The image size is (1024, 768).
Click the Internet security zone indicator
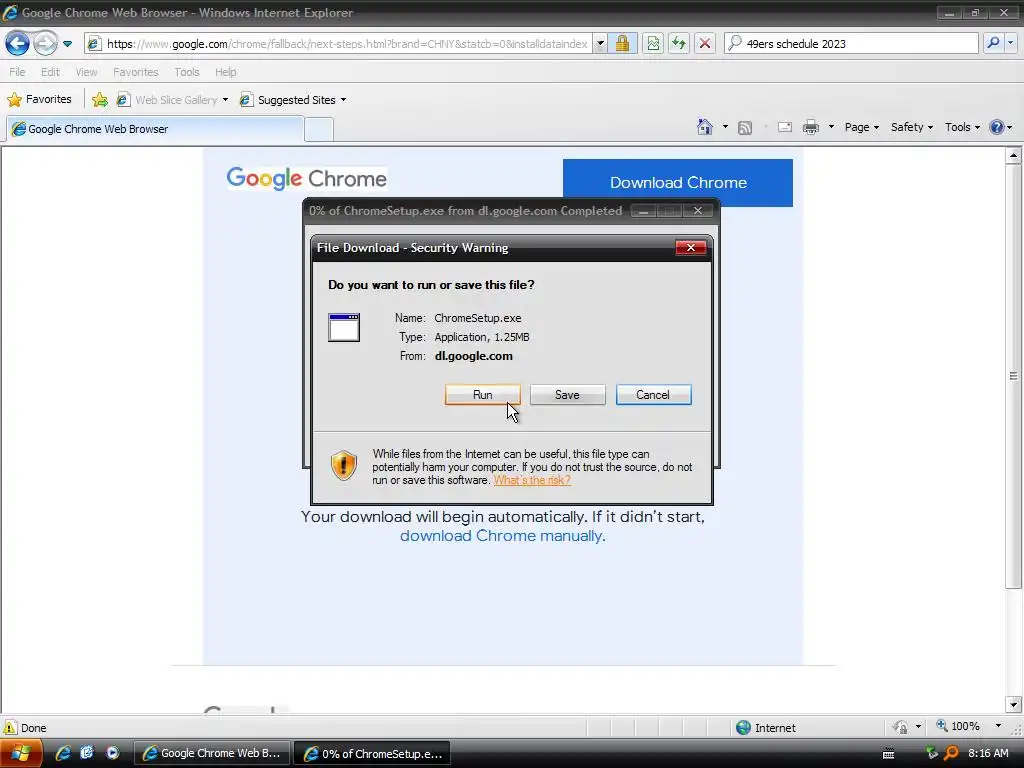(765, 728)
